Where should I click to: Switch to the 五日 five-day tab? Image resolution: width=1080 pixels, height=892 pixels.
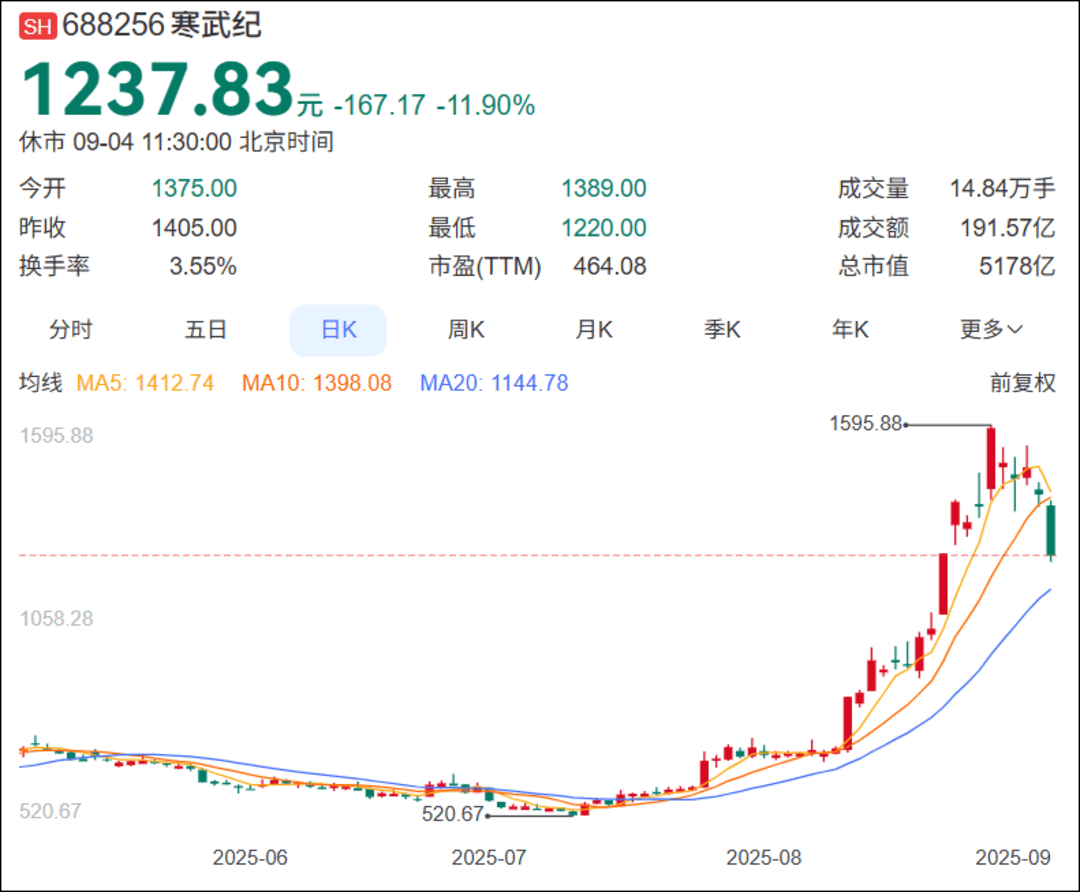click(206, 329)
